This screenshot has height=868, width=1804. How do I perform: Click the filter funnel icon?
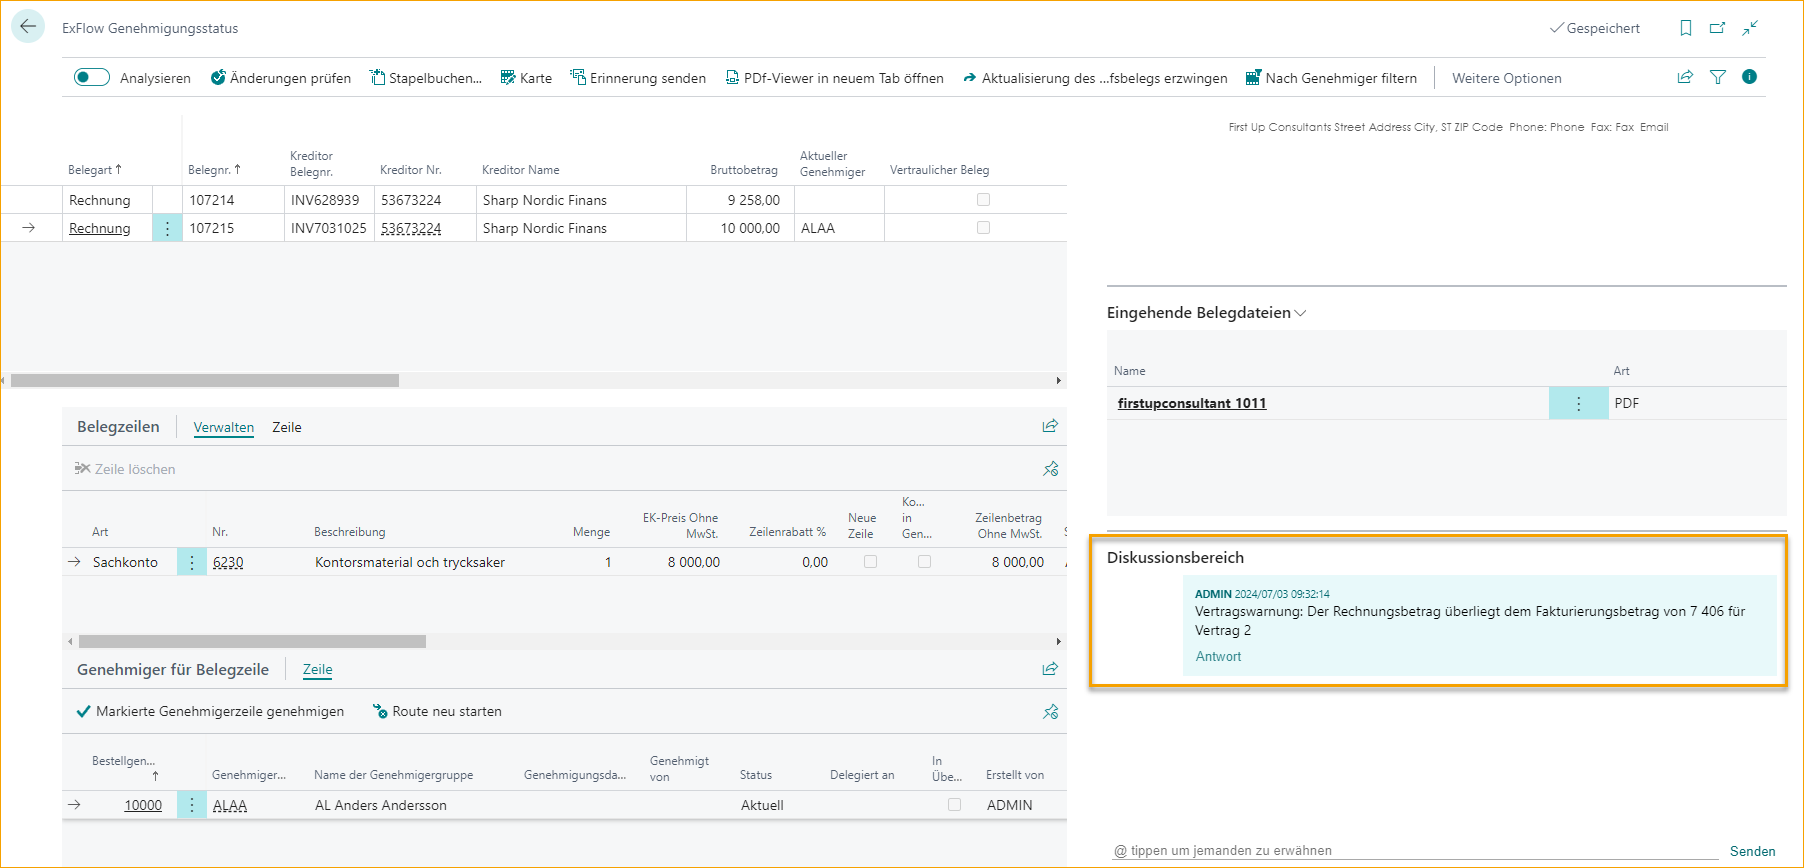[1718, 77]
